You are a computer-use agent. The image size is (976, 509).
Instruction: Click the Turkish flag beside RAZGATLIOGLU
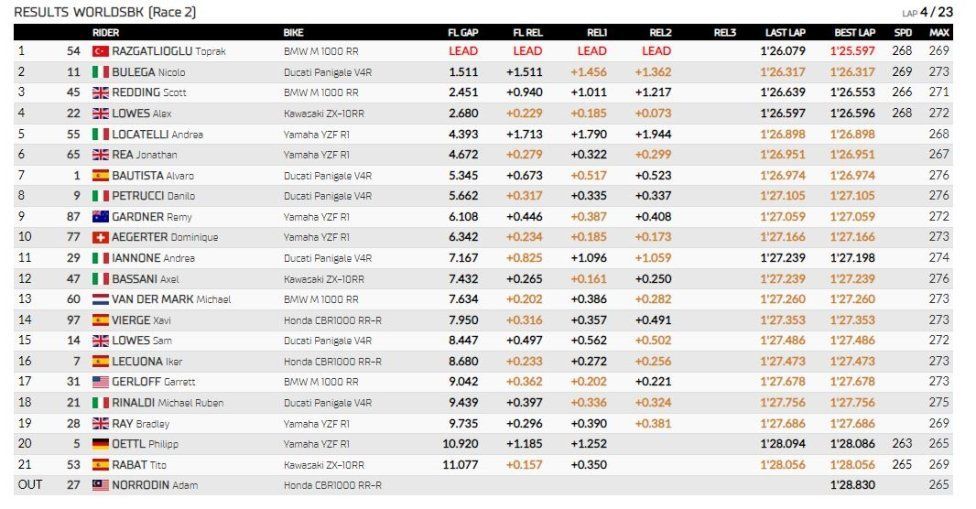click(x=100, y=51)
